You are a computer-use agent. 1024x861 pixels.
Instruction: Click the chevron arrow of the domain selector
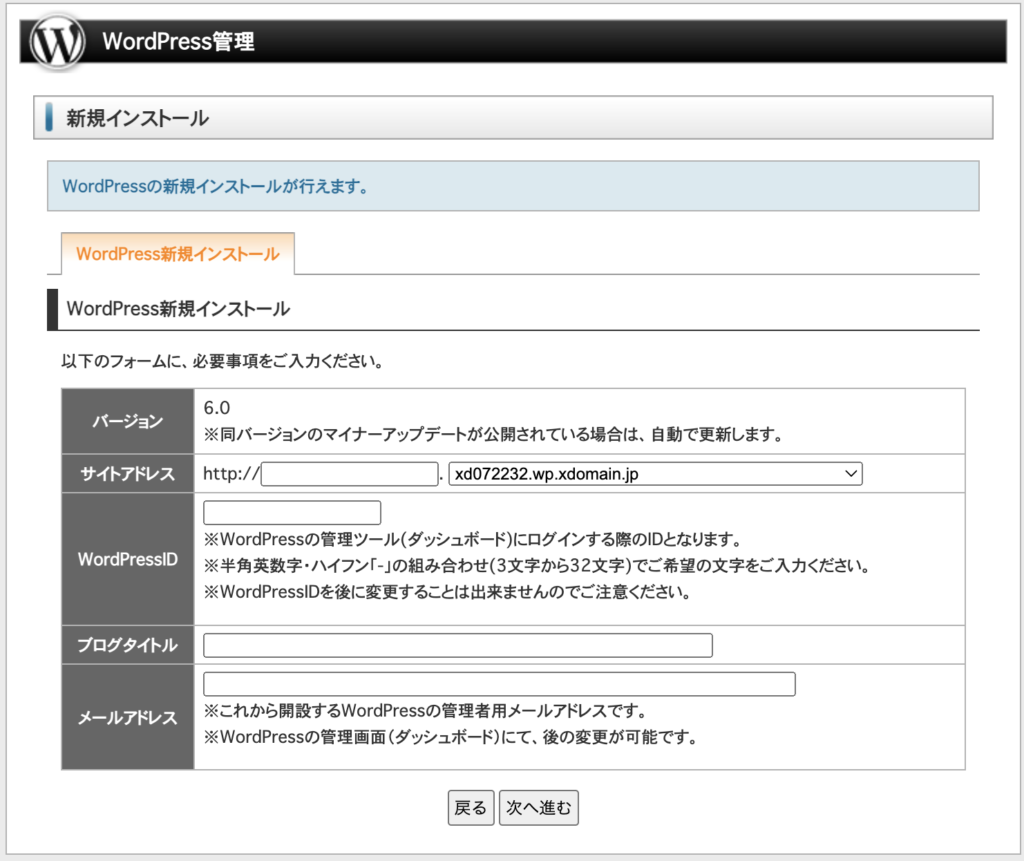tap(851, 474)
